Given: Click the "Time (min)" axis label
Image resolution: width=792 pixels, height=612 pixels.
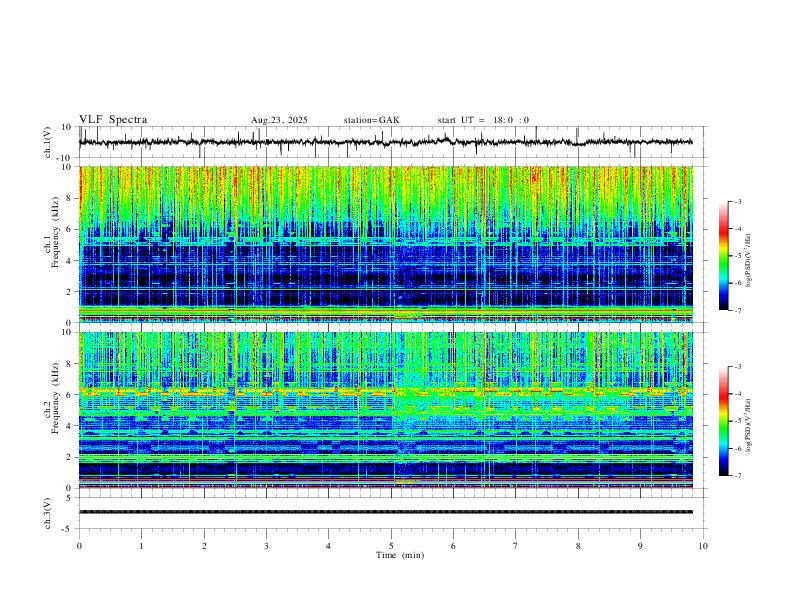Looking at the screenshot, I should click(x=400, y=555).
